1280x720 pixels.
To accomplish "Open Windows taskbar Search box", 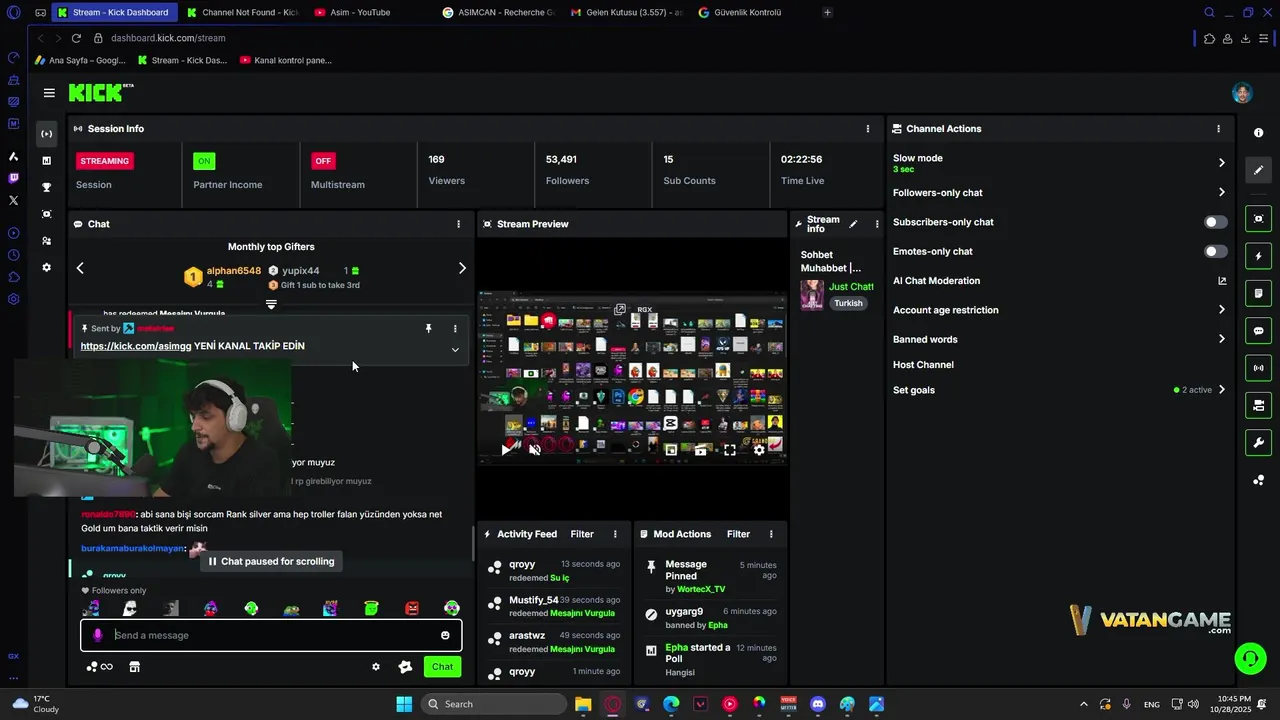I will pyautogui.click(x=494, y=704).
